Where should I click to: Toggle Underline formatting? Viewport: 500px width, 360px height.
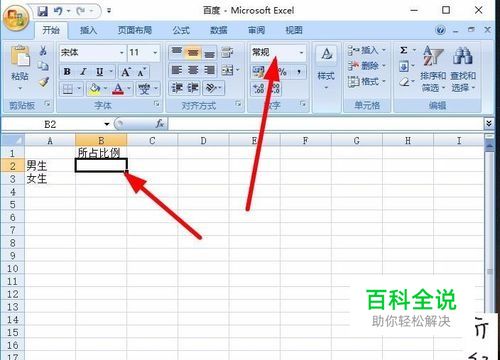99,72
